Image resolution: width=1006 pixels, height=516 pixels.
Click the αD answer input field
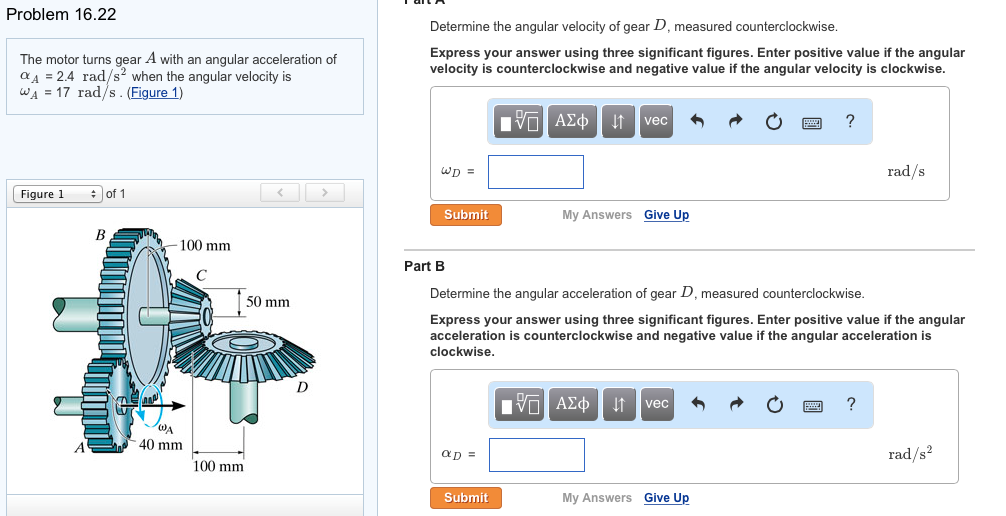click(536, 455)
